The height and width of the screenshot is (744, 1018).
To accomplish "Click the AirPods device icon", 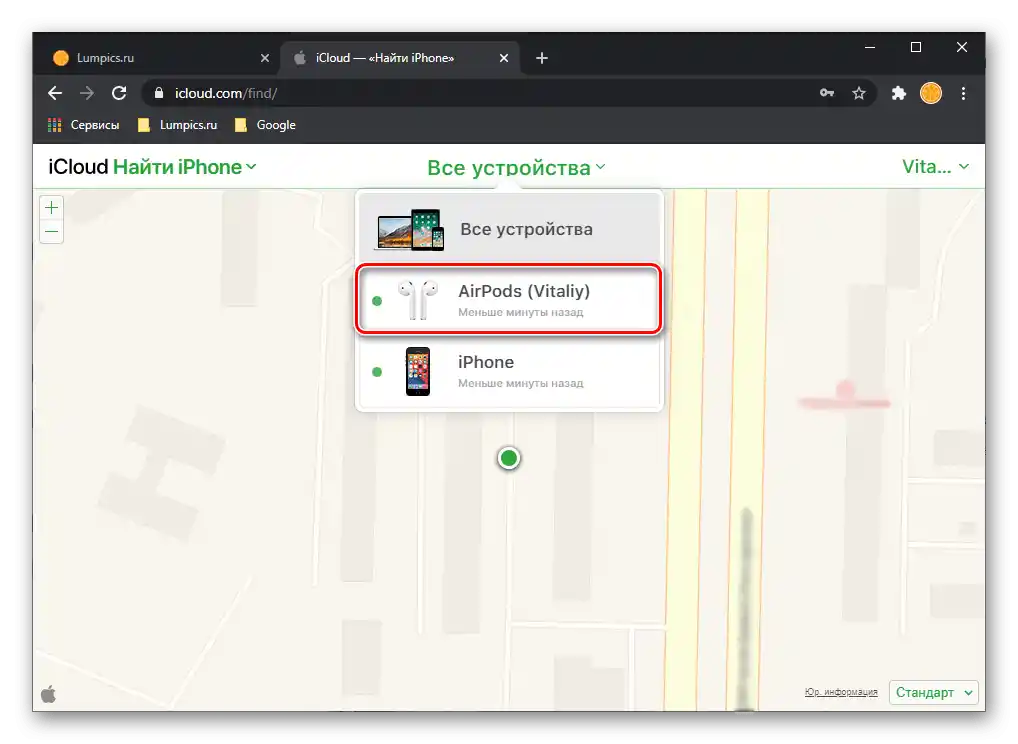I will (x=417, y=299).
